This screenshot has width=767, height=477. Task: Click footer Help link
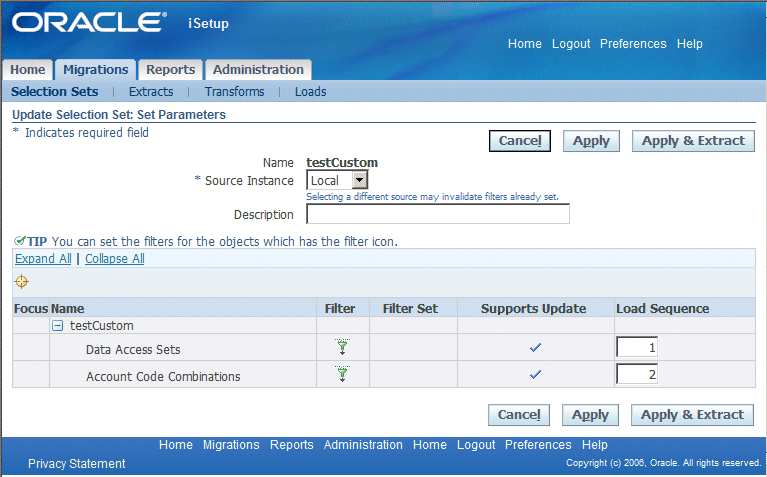595,445
